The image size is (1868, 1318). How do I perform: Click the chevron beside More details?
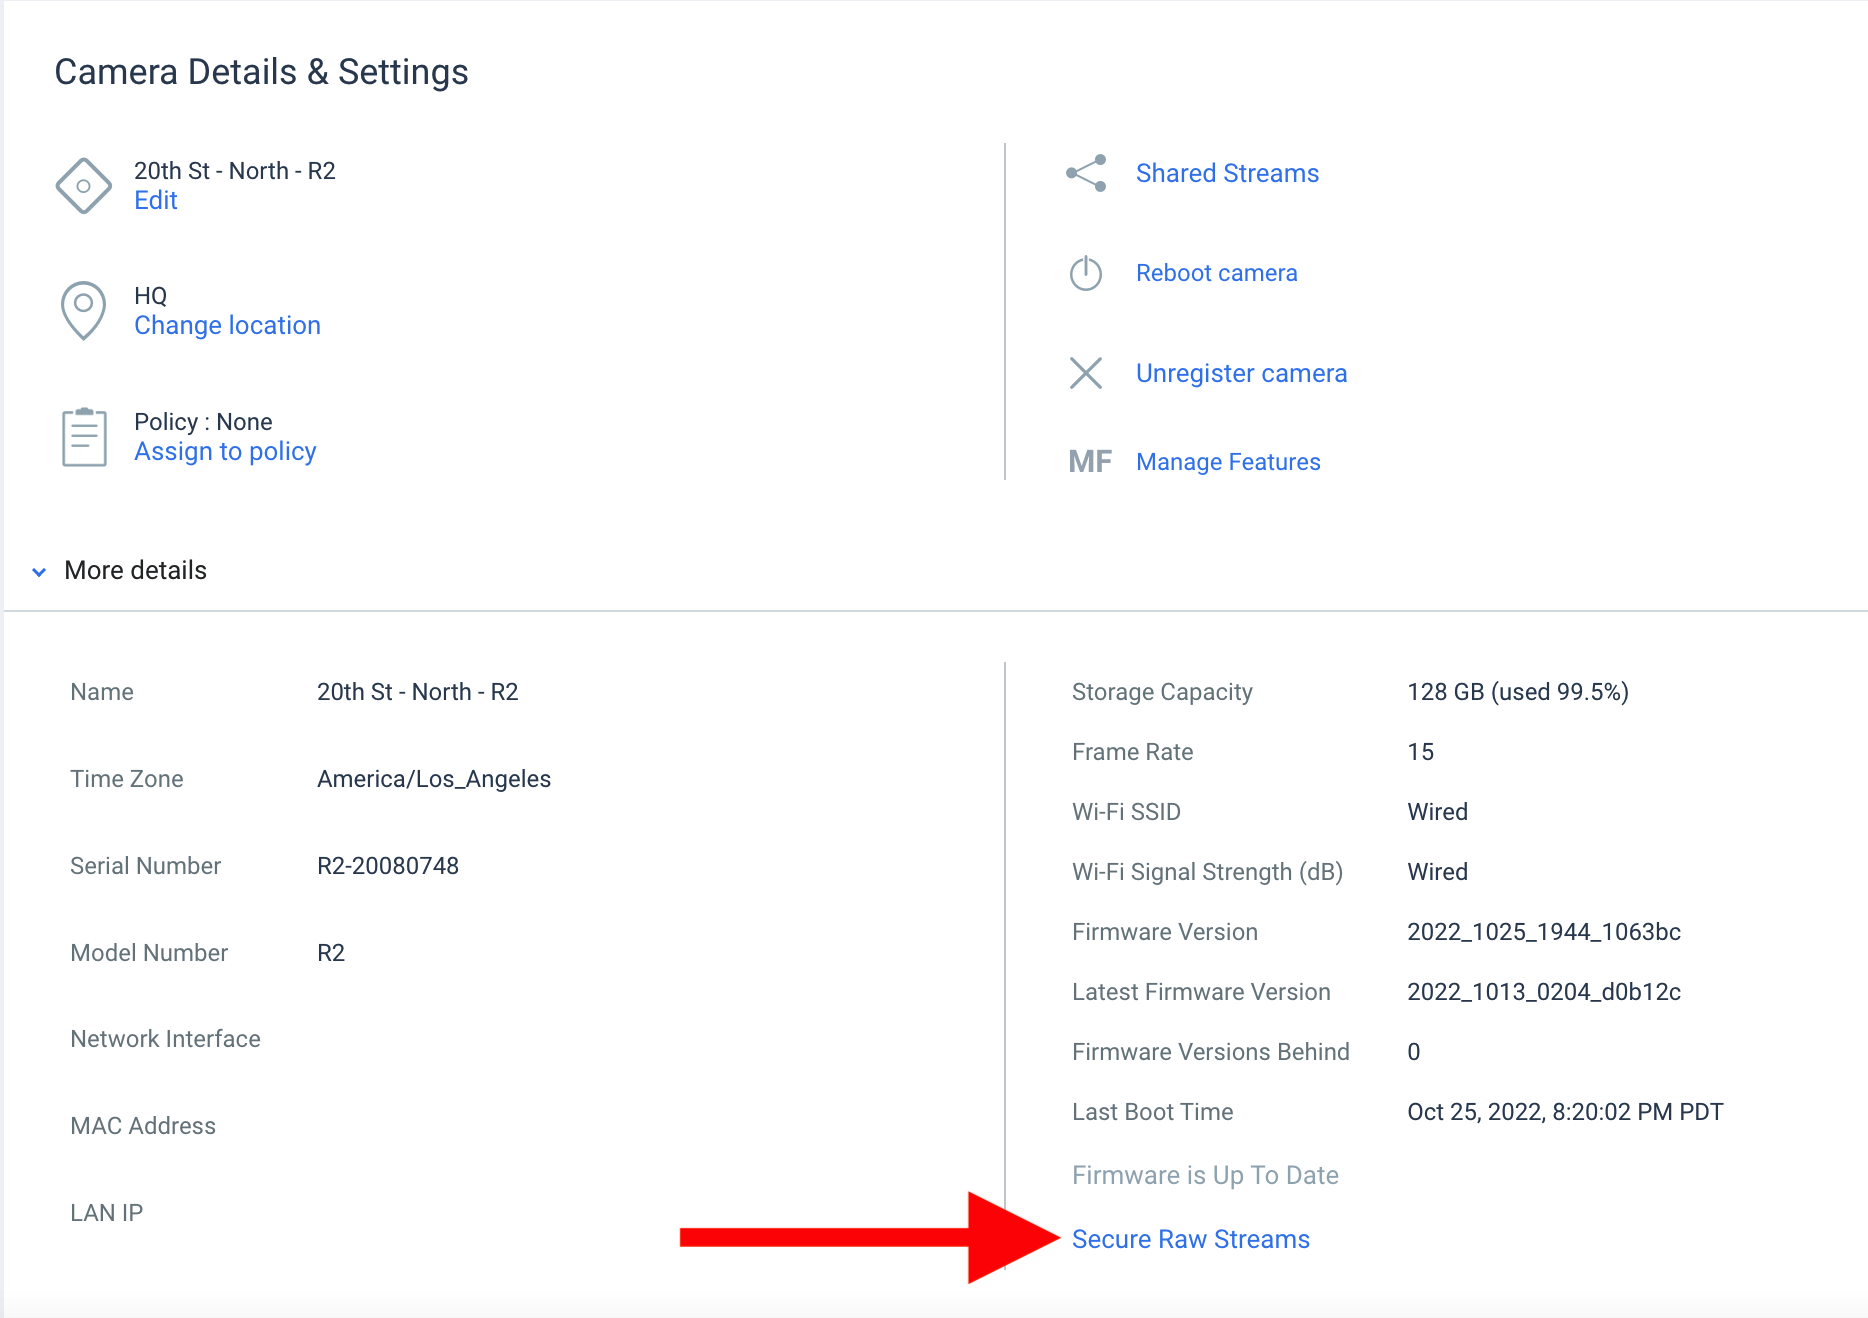tap(38, 572)
